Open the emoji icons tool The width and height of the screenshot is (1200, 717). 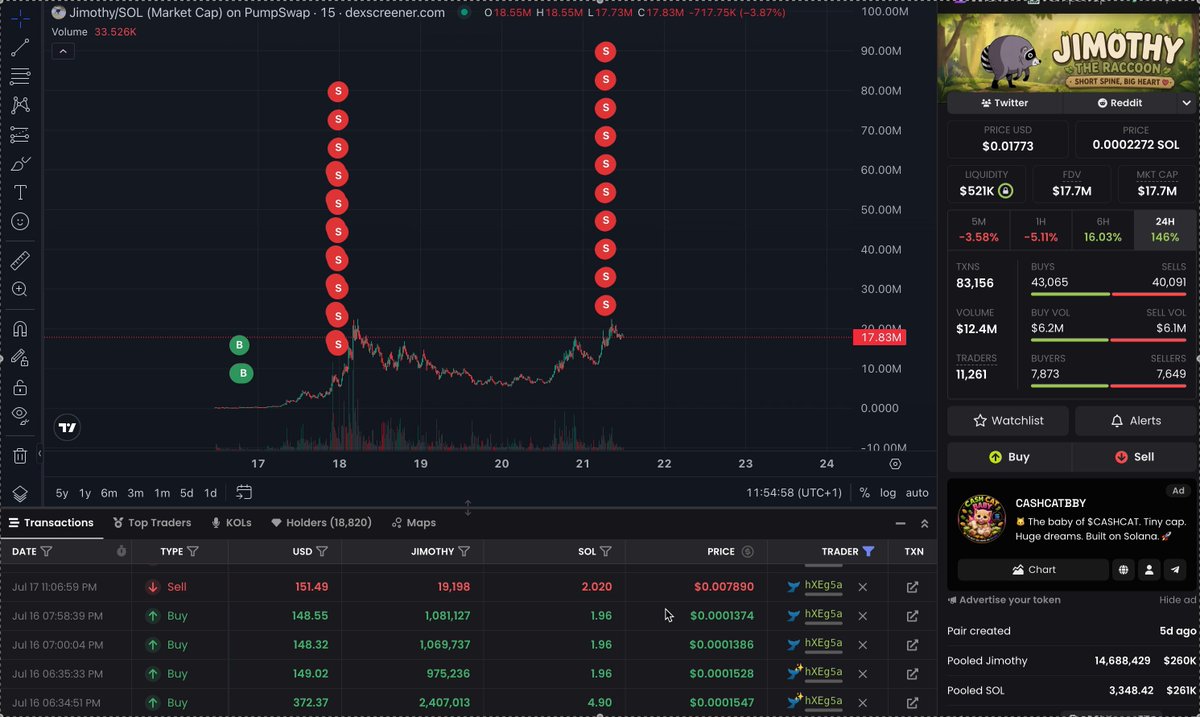pos(20,221)
